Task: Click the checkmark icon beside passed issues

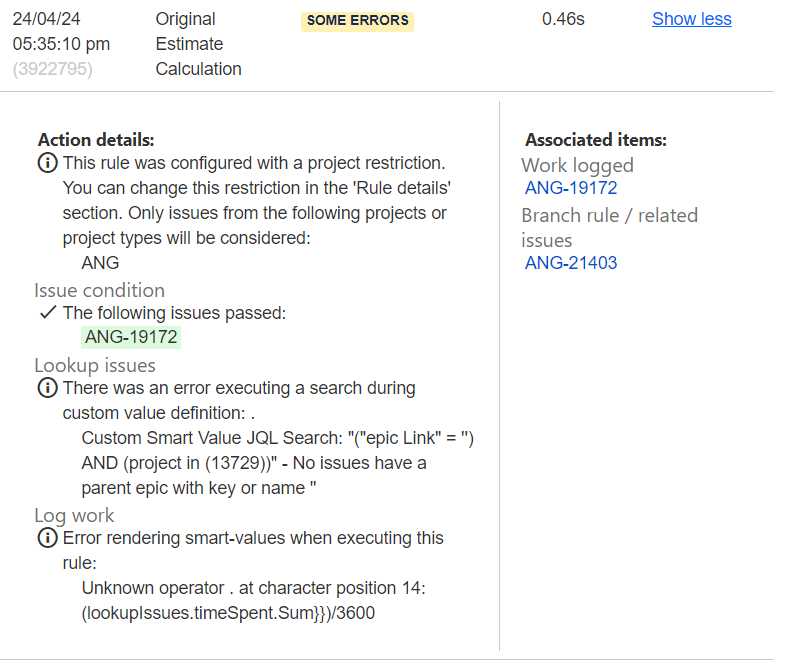Action: (x=47, y=313)
